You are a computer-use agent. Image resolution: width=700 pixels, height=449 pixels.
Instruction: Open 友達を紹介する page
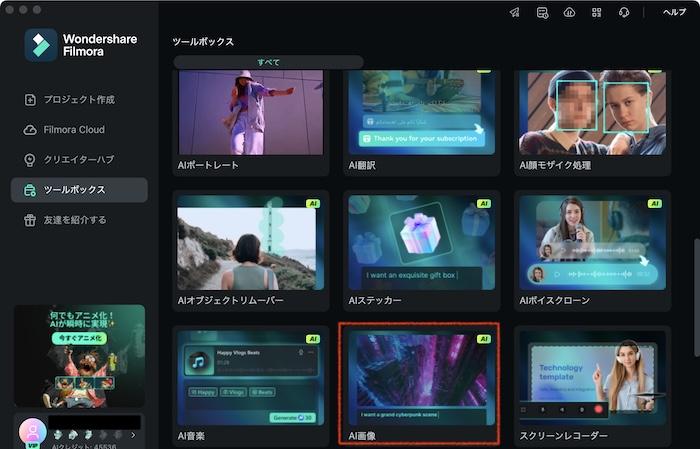(x=79, y=220)
